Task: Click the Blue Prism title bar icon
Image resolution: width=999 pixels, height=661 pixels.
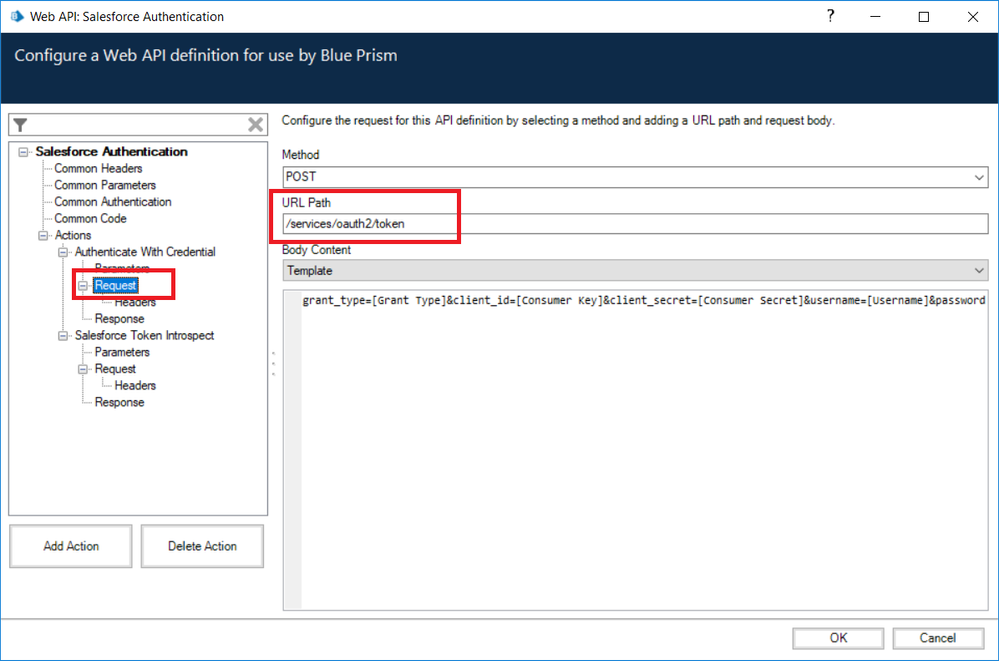Action: pyautogui.click(x=17, y=17)
